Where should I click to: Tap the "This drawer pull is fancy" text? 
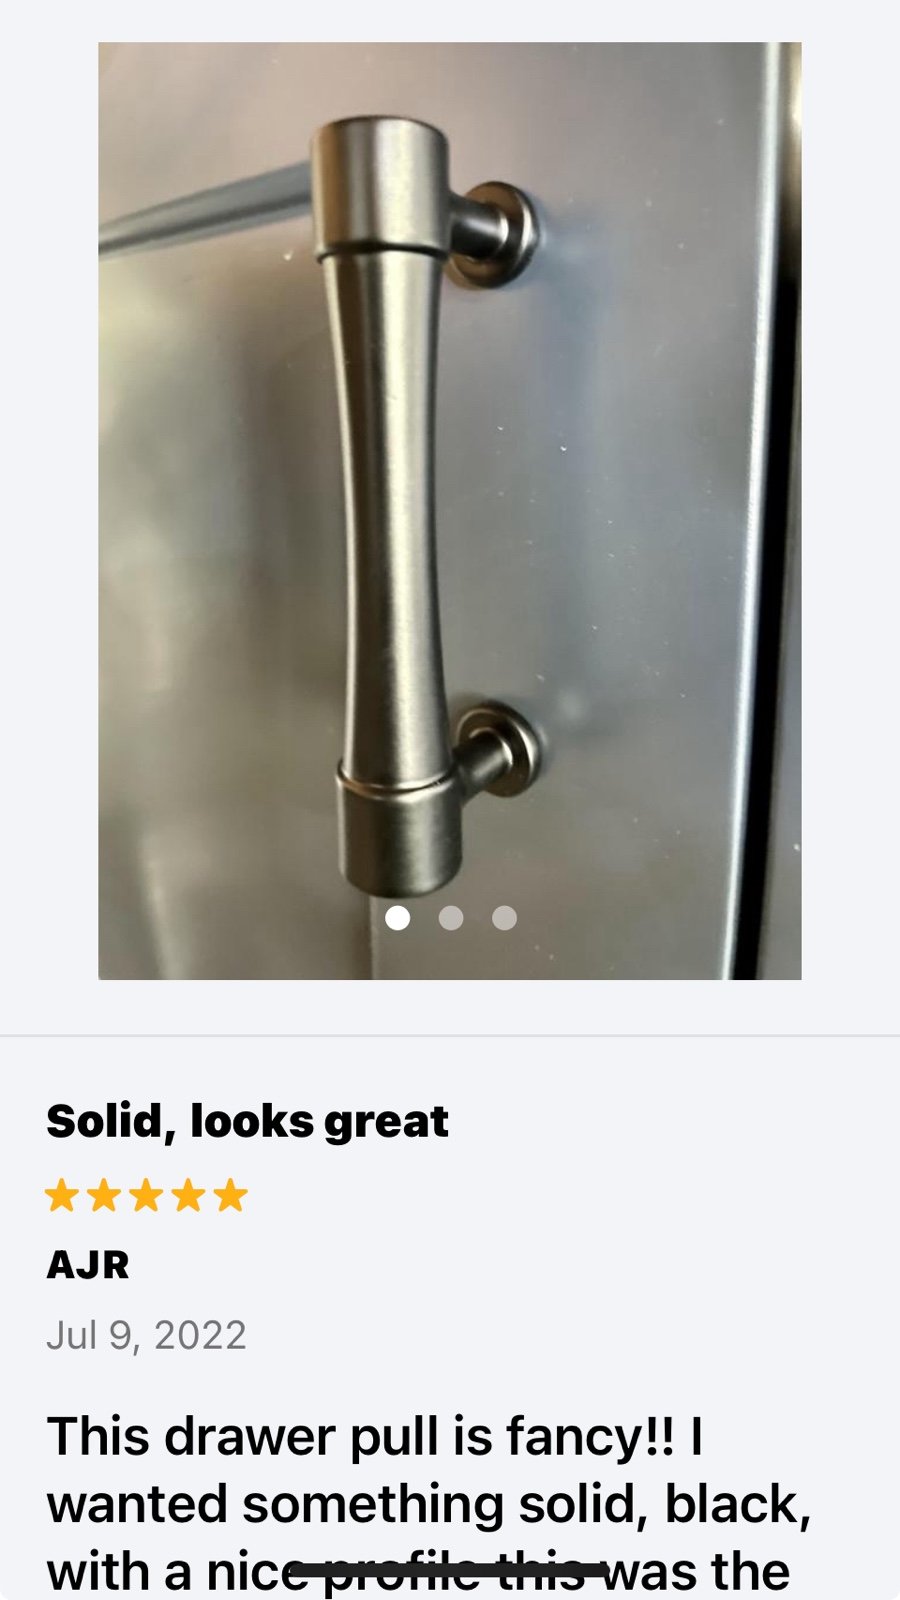point(346,1437)
